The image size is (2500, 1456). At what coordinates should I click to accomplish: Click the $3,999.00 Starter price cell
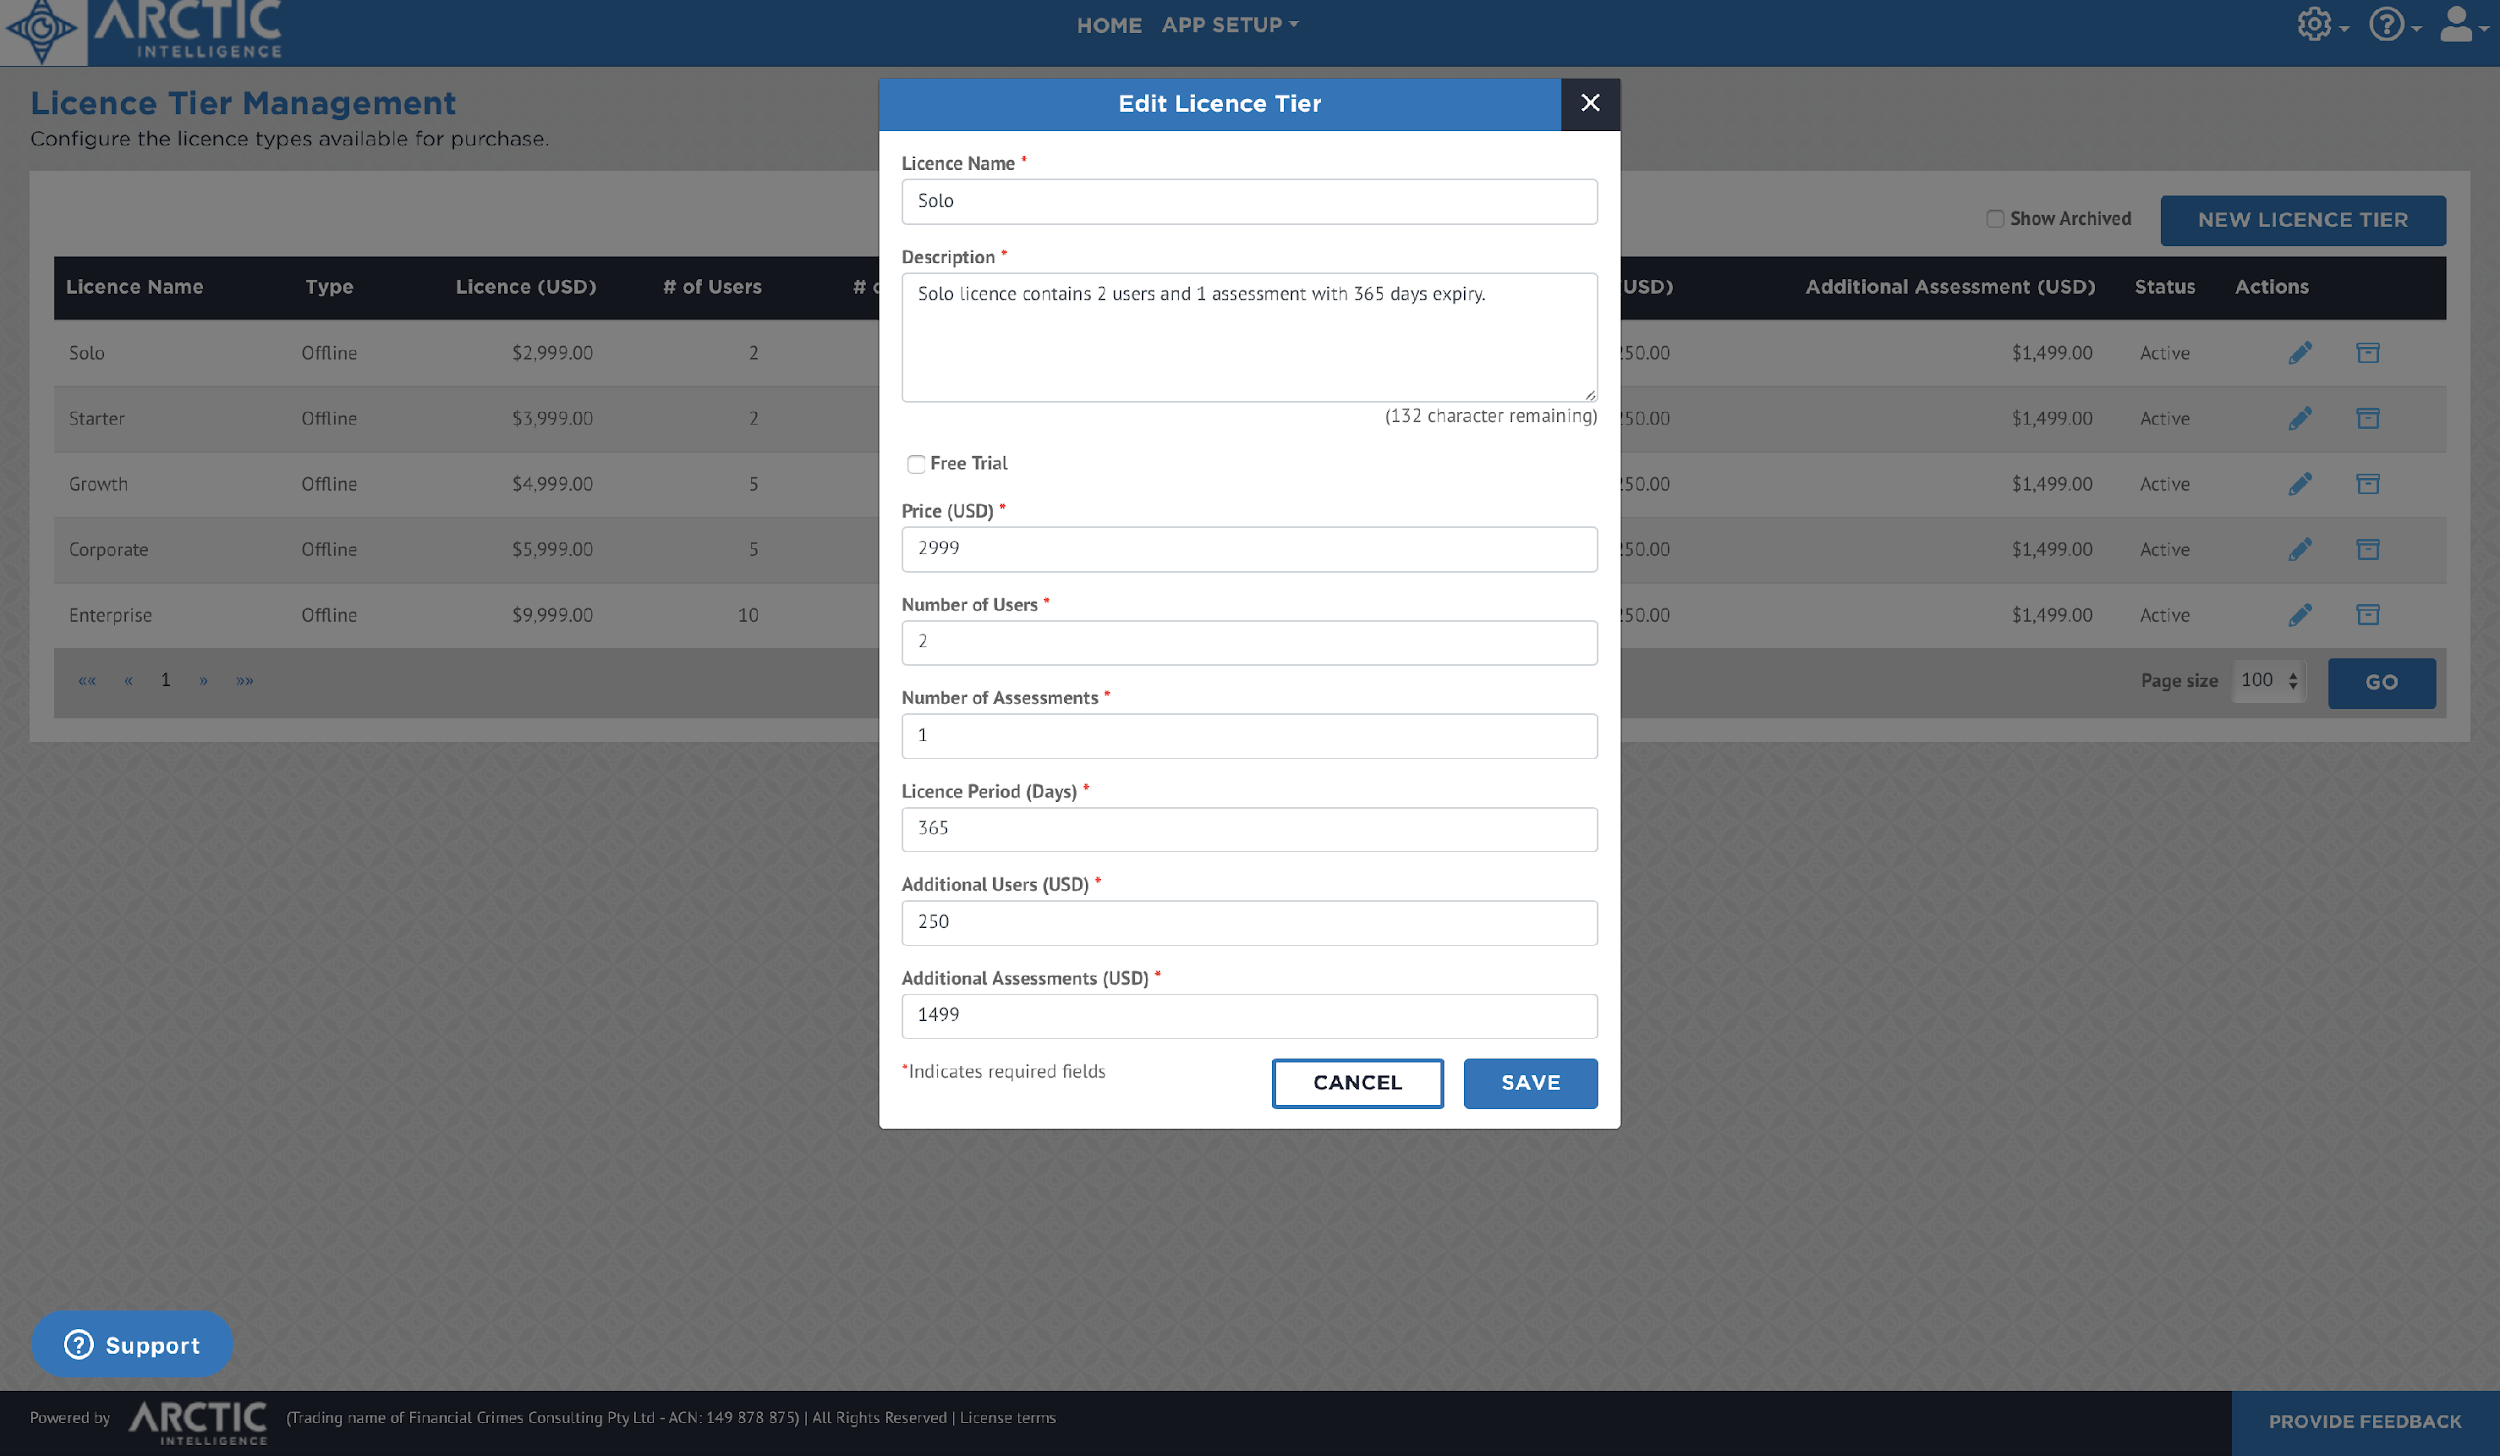(x=552, y=418)
